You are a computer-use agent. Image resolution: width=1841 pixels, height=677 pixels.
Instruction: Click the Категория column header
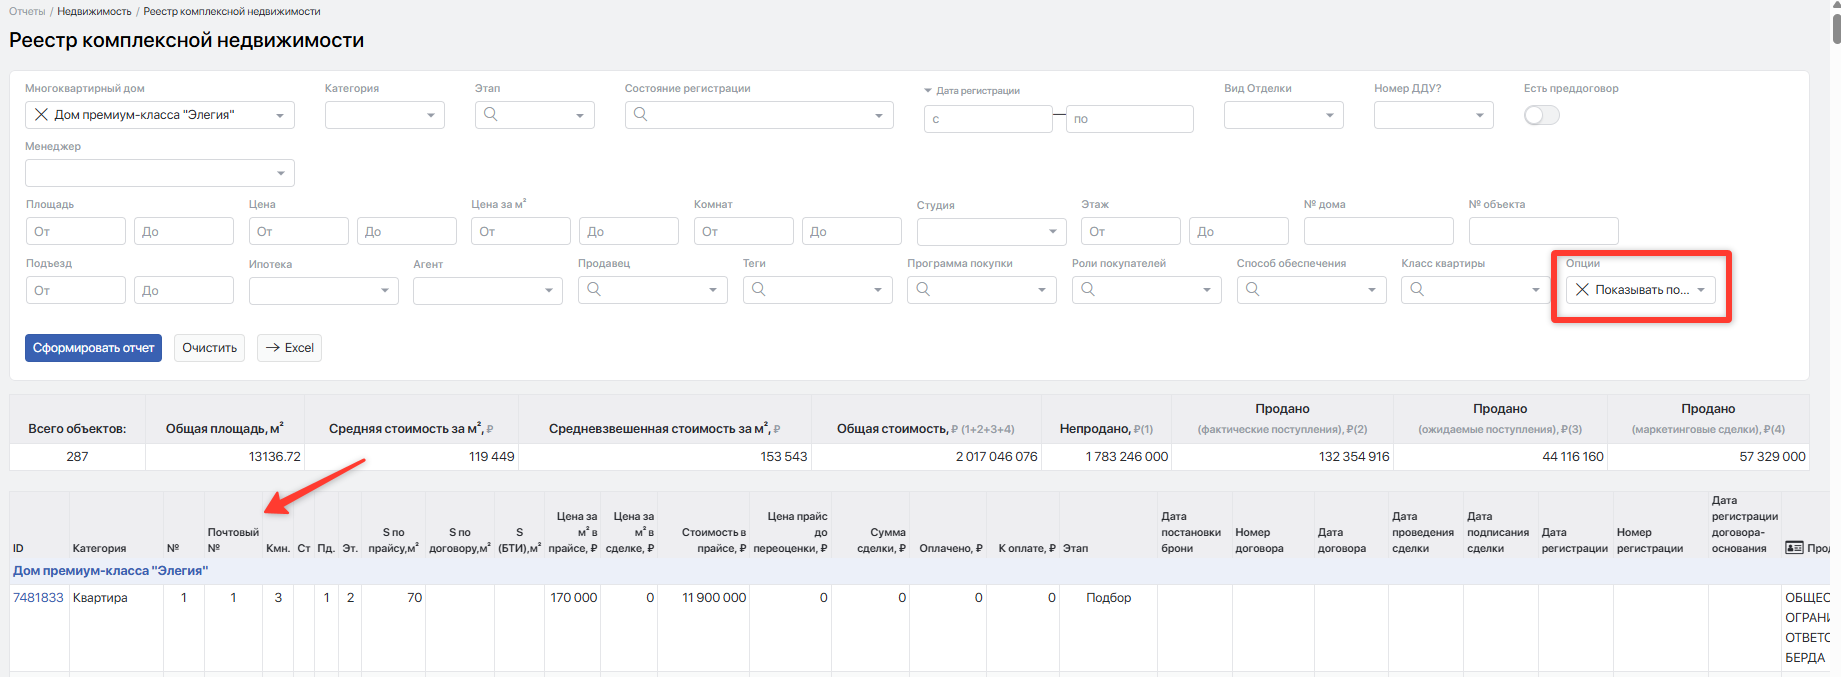(99, 548)
